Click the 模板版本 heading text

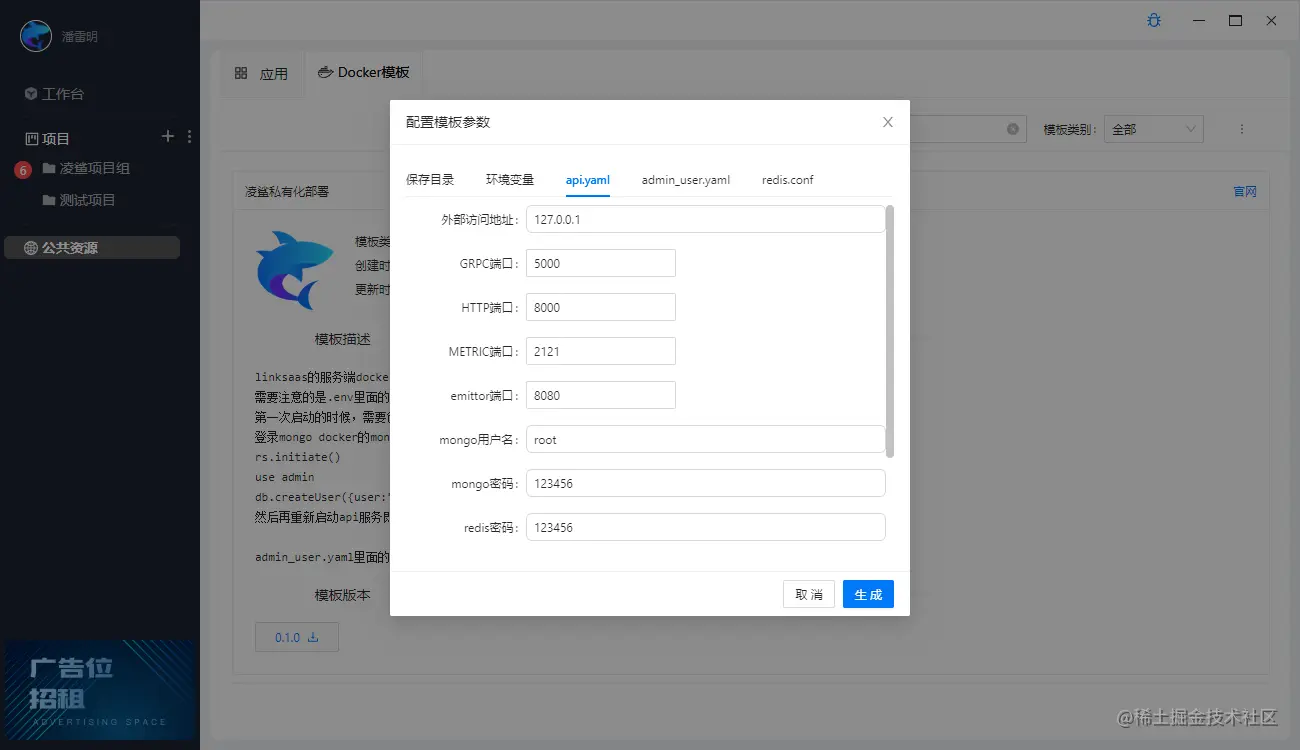coord(343,595)
